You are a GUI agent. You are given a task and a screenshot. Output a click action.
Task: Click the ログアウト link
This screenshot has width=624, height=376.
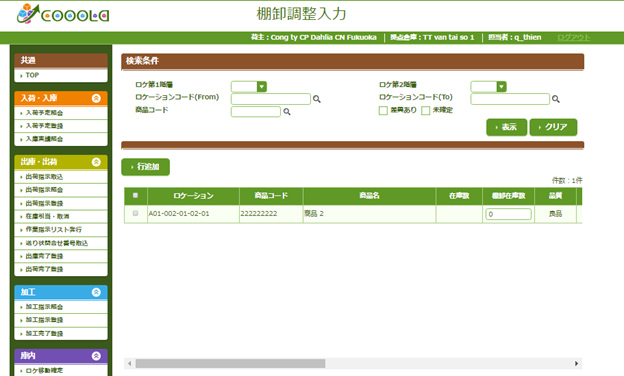tap(573, 37)
